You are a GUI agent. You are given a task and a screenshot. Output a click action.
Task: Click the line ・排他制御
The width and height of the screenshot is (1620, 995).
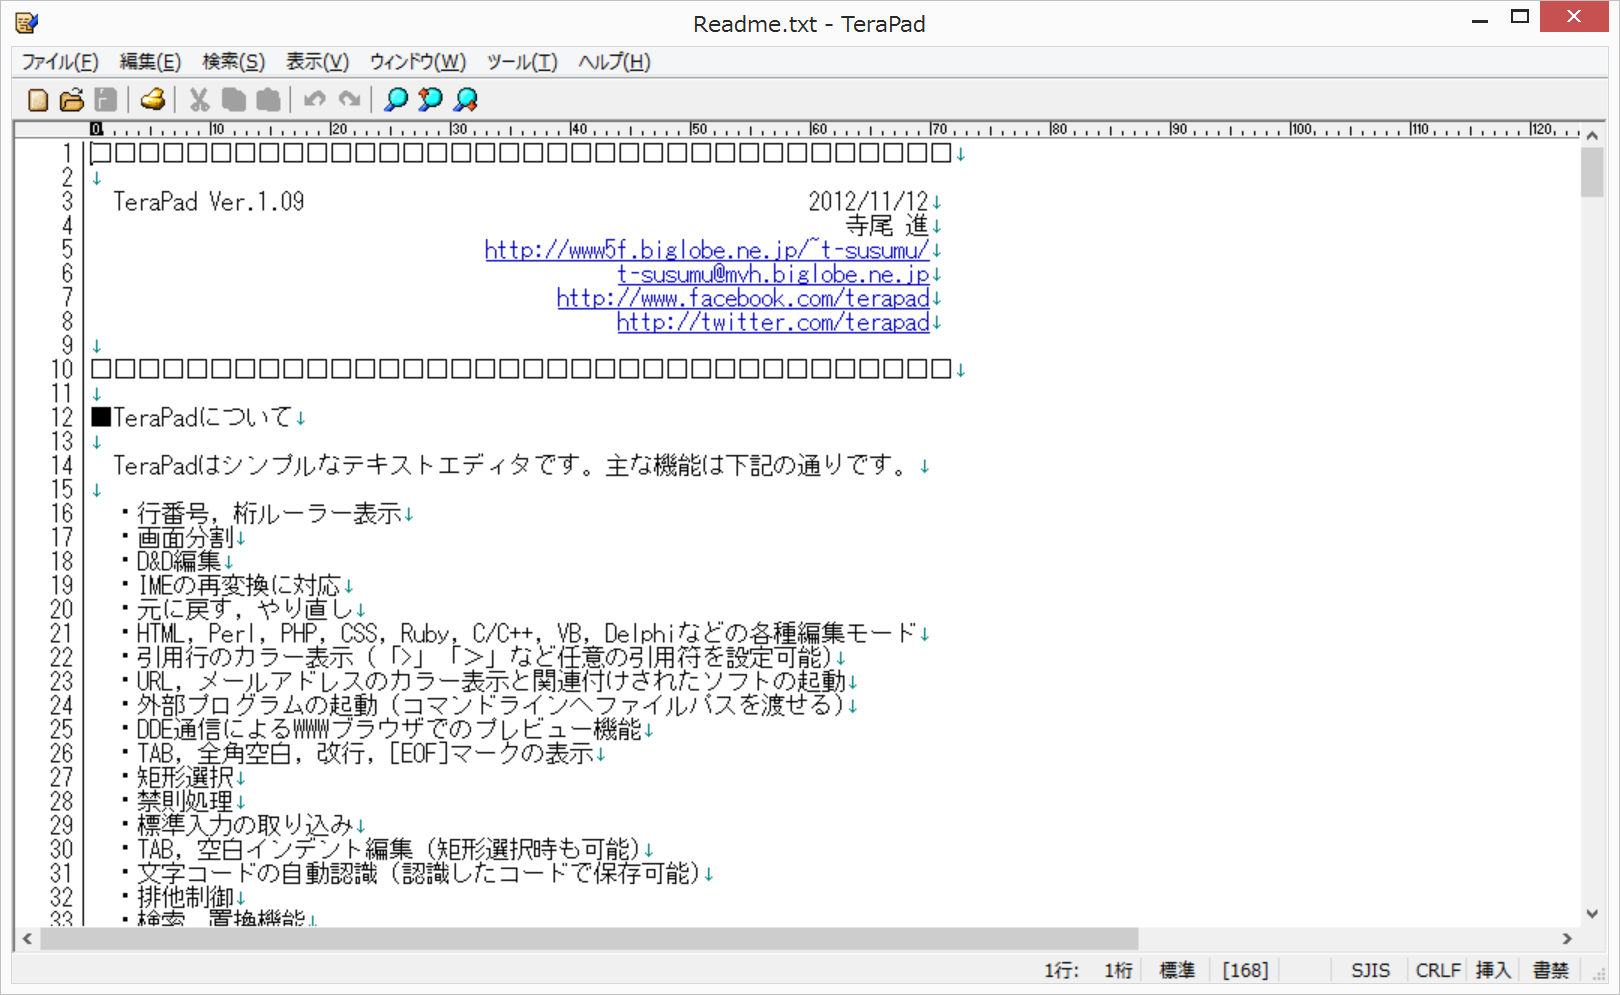tap(176, 898)
